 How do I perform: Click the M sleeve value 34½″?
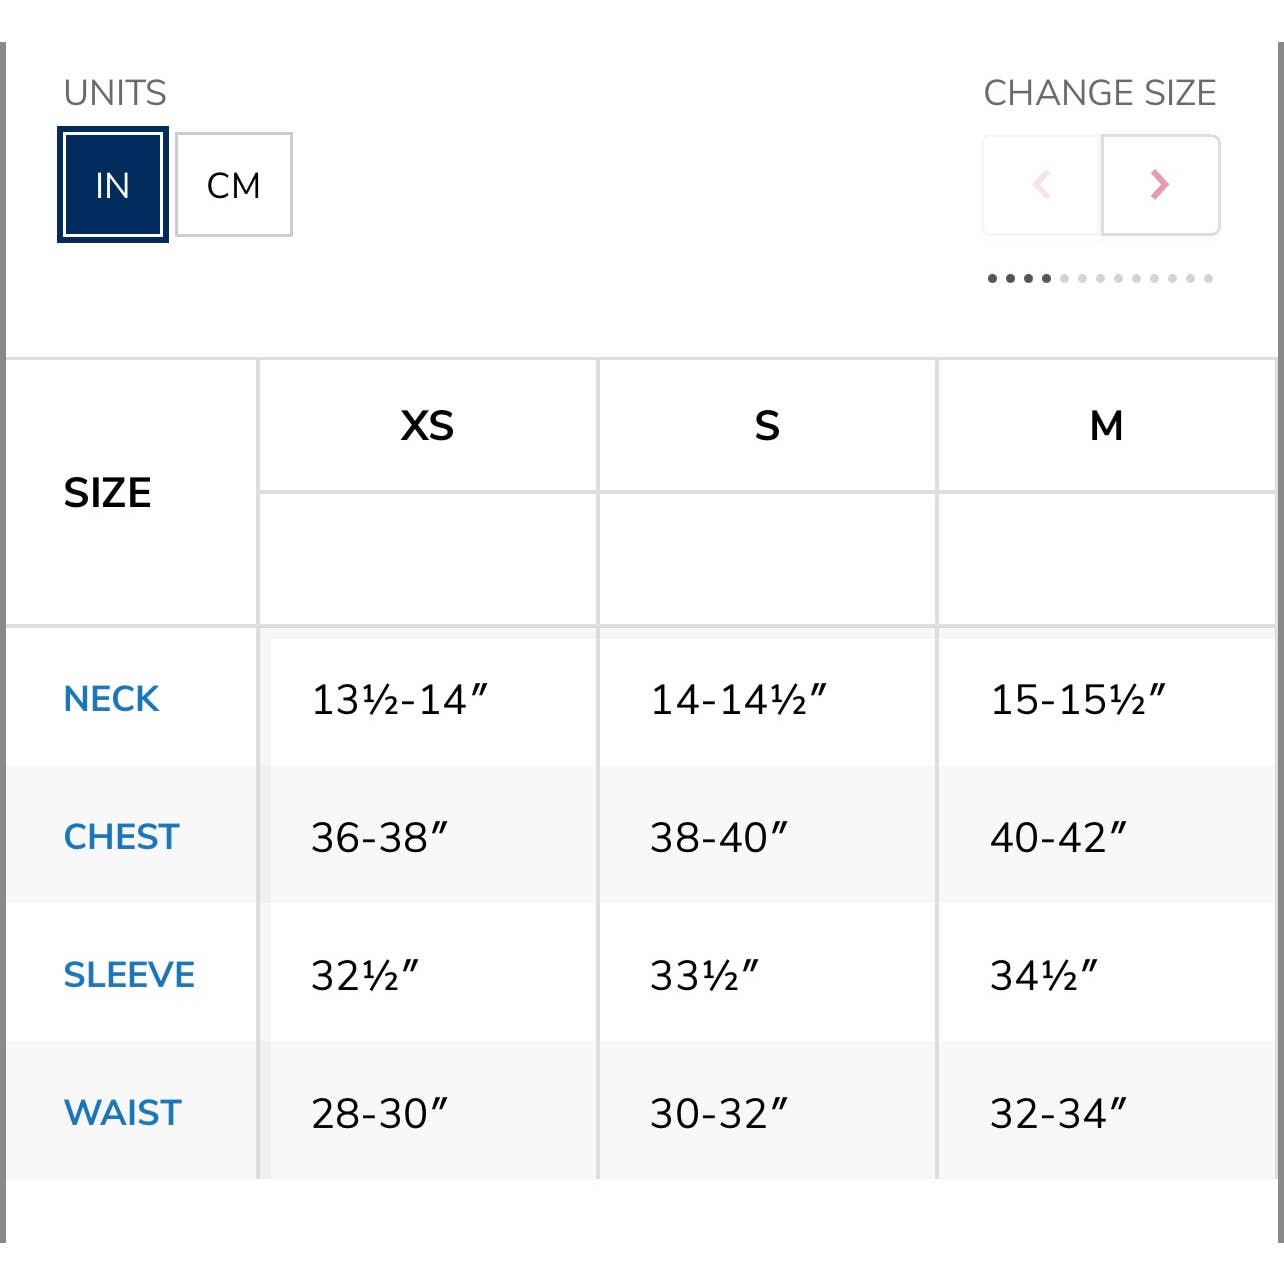[1043, 975]
